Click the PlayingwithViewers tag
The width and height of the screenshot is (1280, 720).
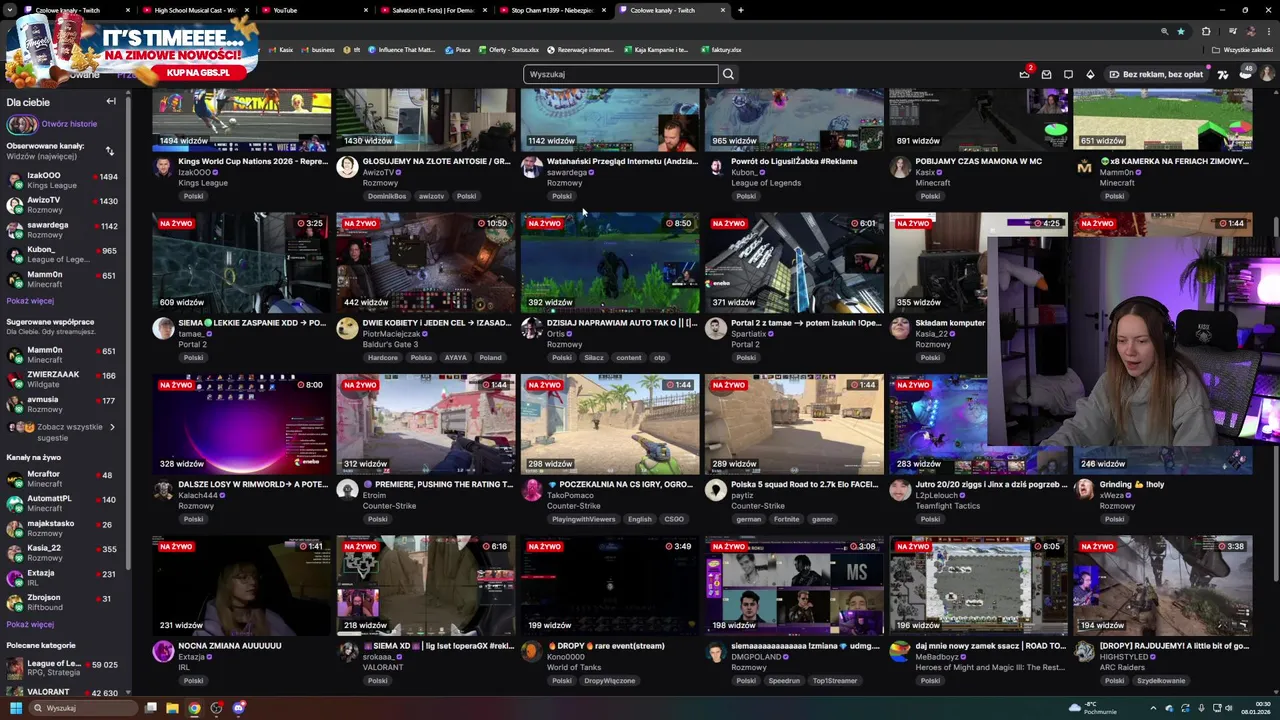point(583,519)
